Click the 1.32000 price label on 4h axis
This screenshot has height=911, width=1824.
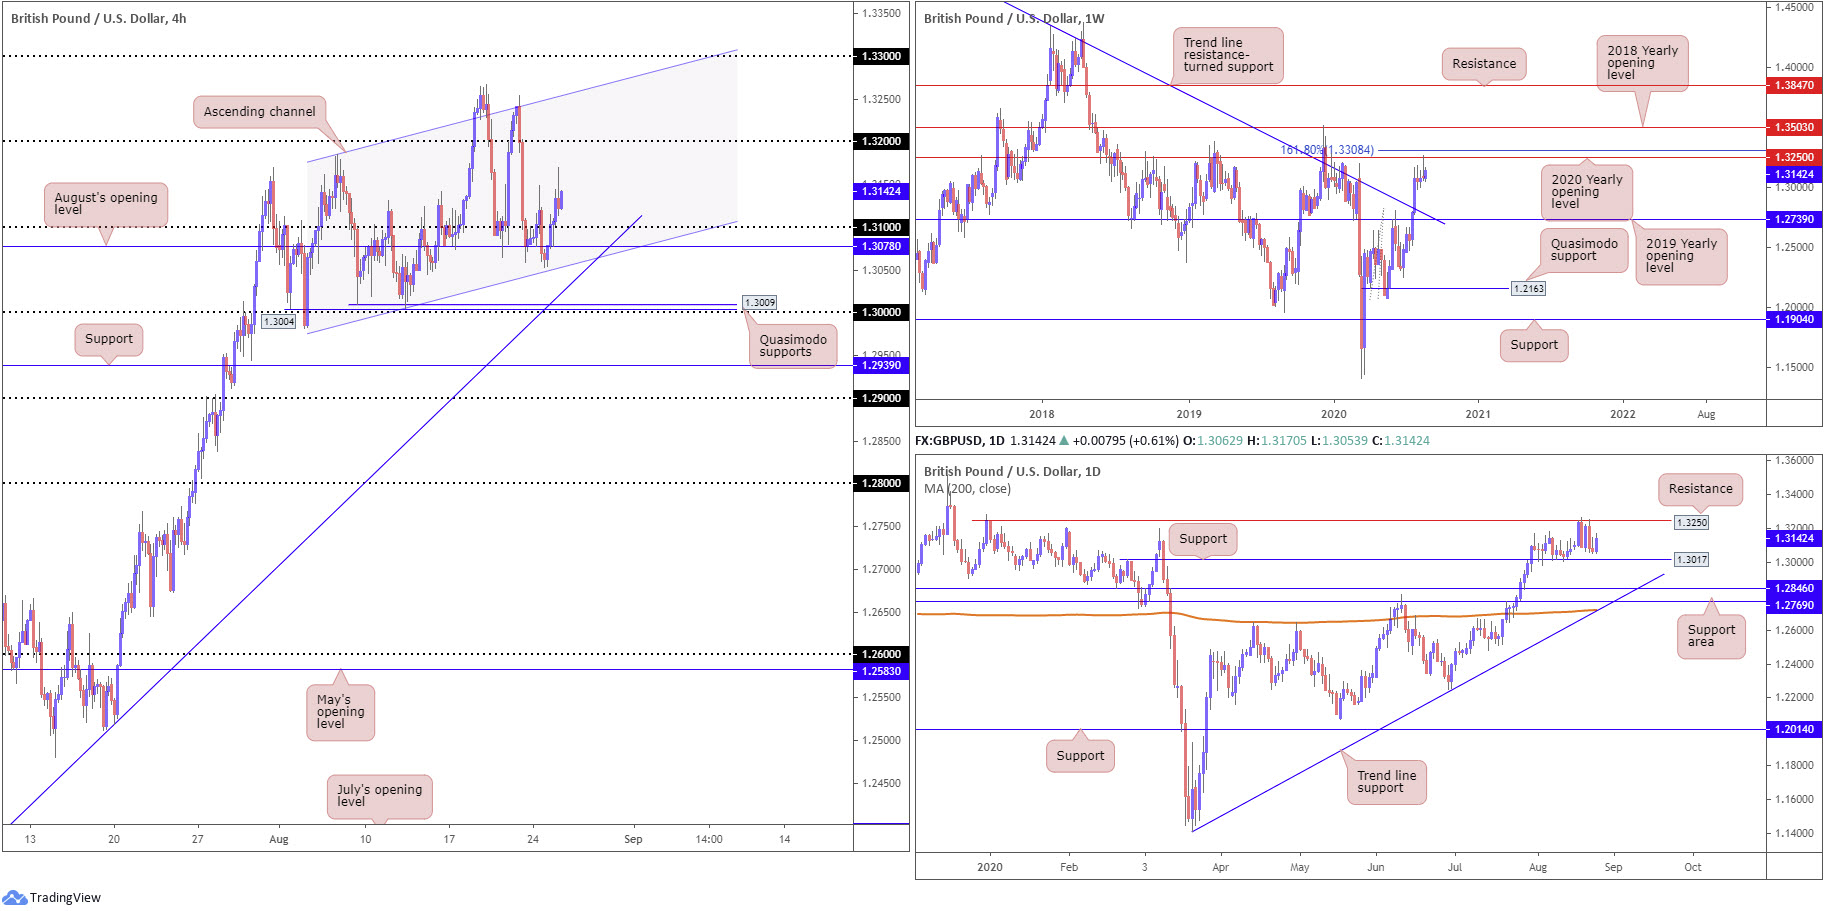click(x=881, y=141)
